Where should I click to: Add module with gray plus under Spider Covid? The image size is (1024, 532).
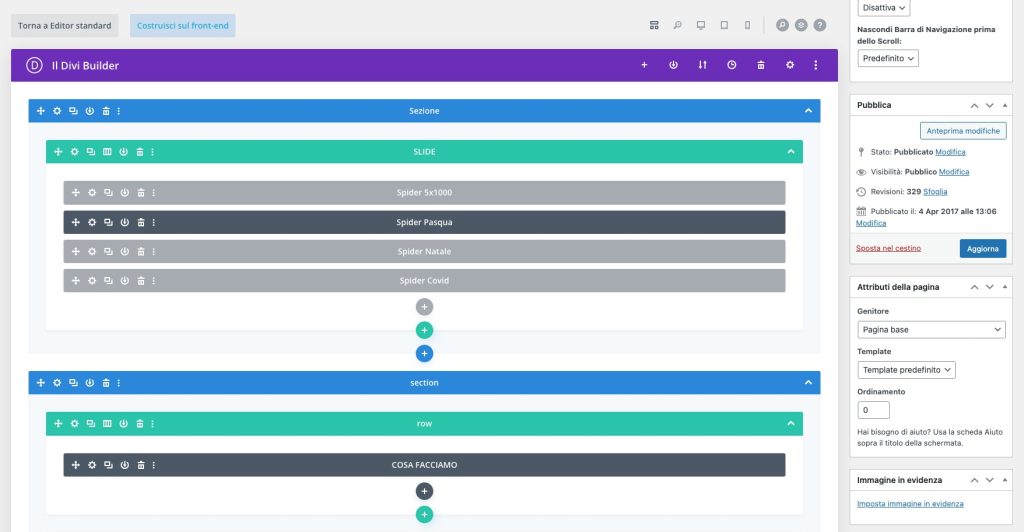(x=424, y=307)
